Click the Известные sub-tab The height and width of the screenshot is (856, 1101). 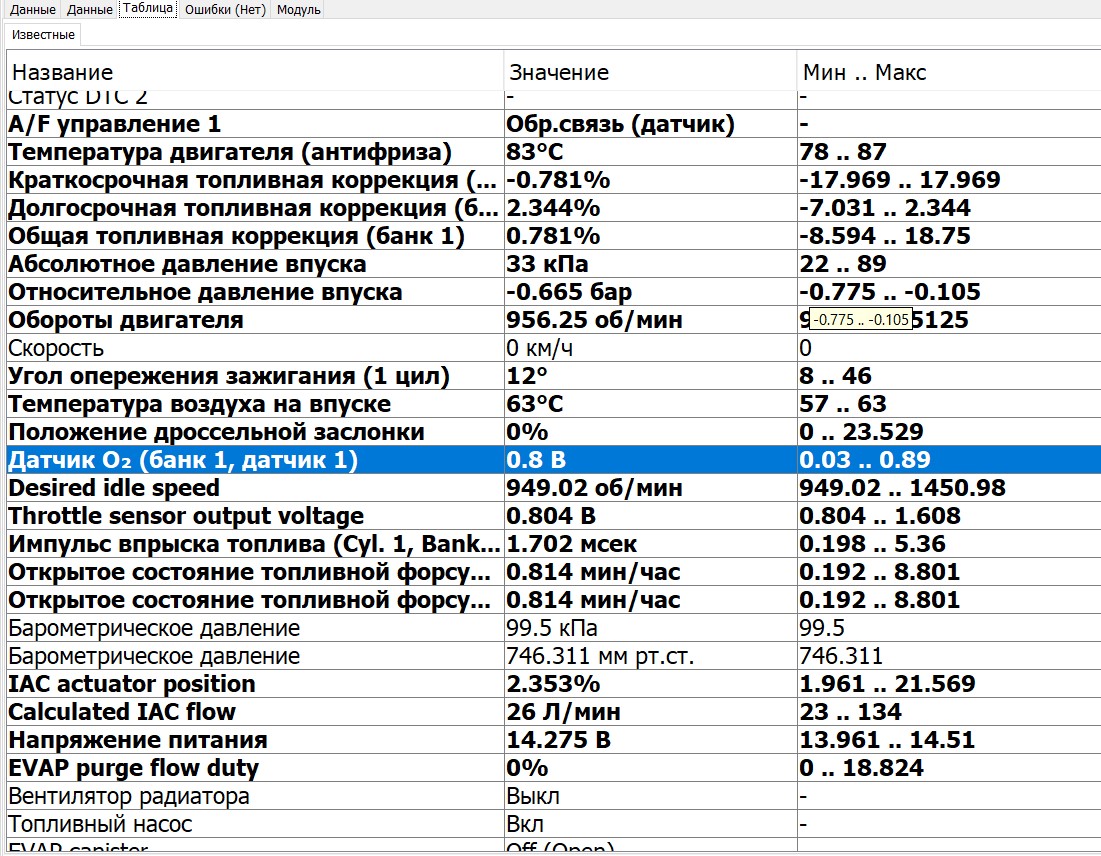click(x=44, y=35)
